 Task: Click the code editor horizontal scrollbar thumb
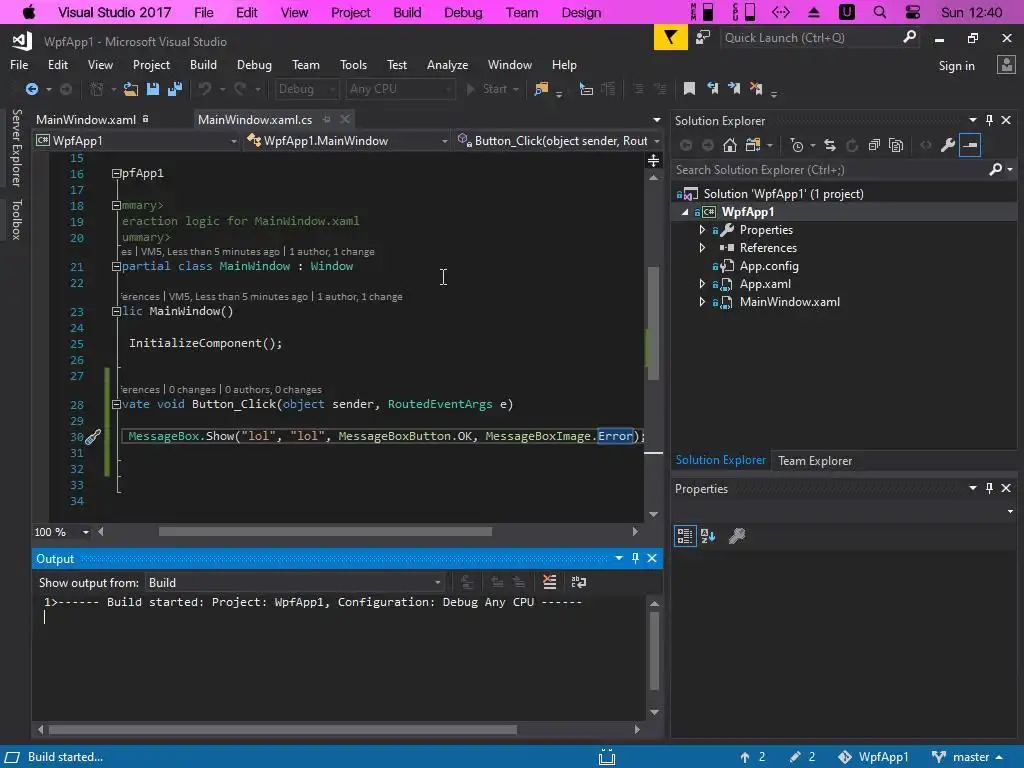pos(325,532)
